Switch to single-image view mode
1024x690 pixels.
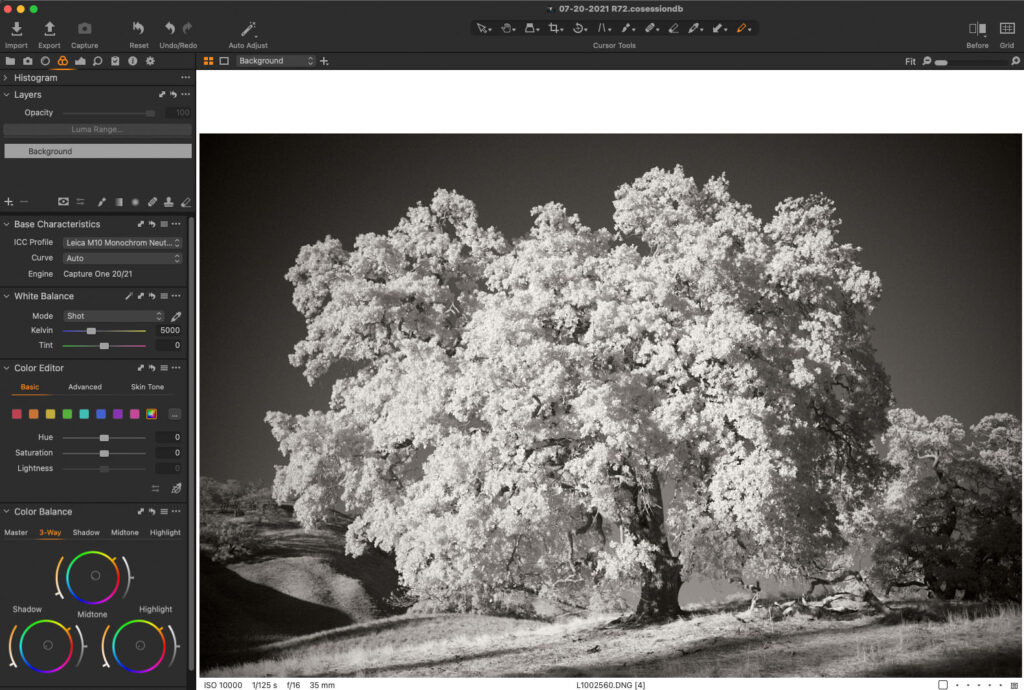pos(224,61)
